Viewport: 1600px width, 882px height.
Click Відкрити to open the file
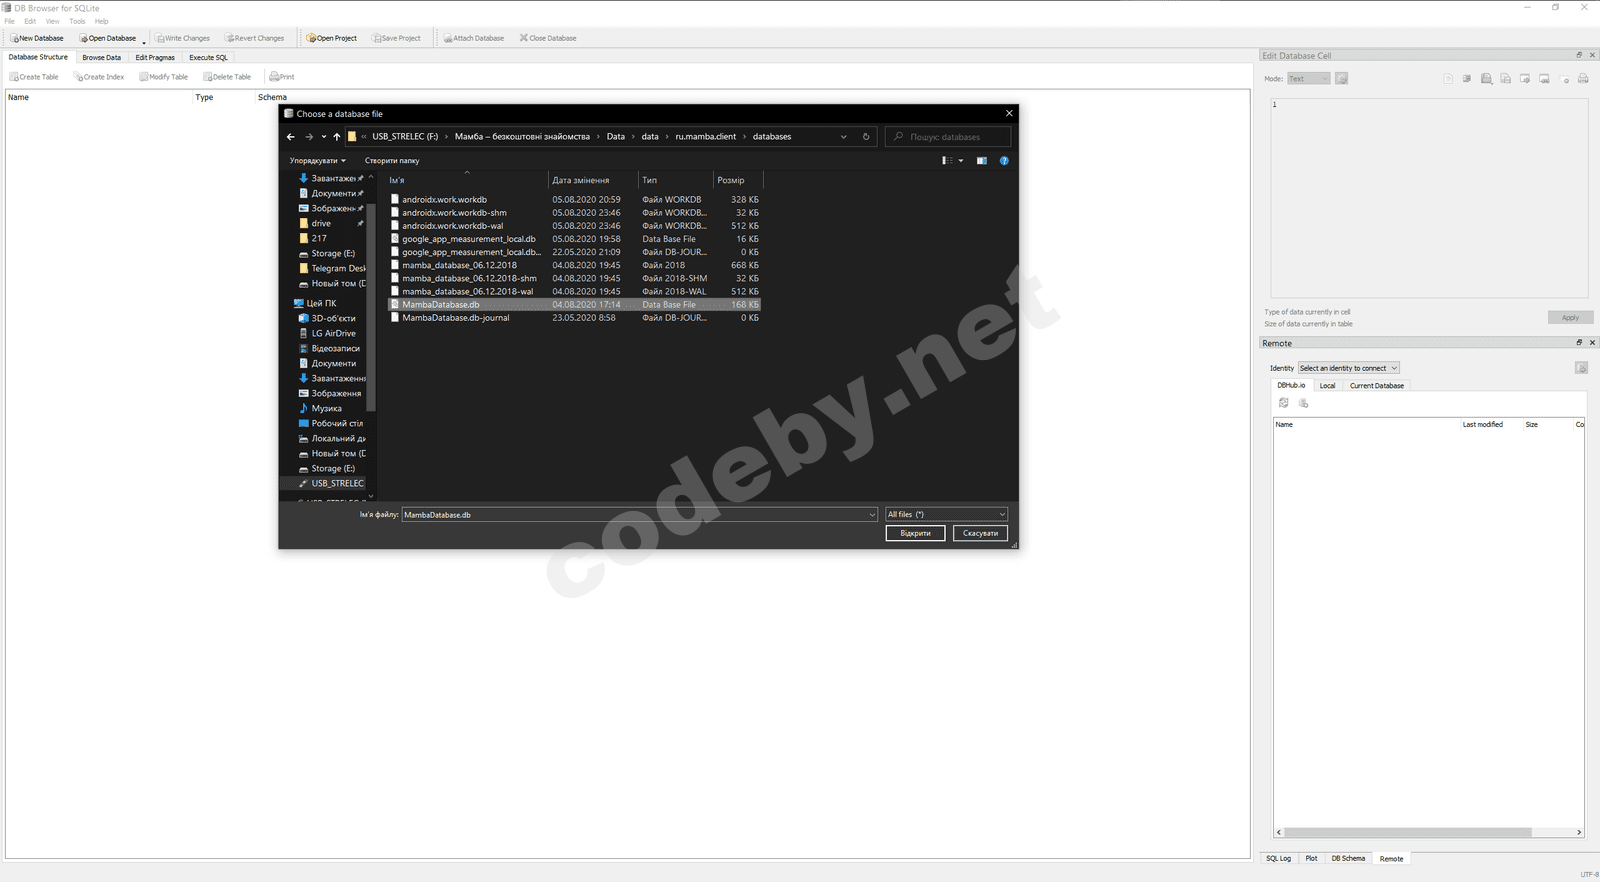click(x=915, y=533)
